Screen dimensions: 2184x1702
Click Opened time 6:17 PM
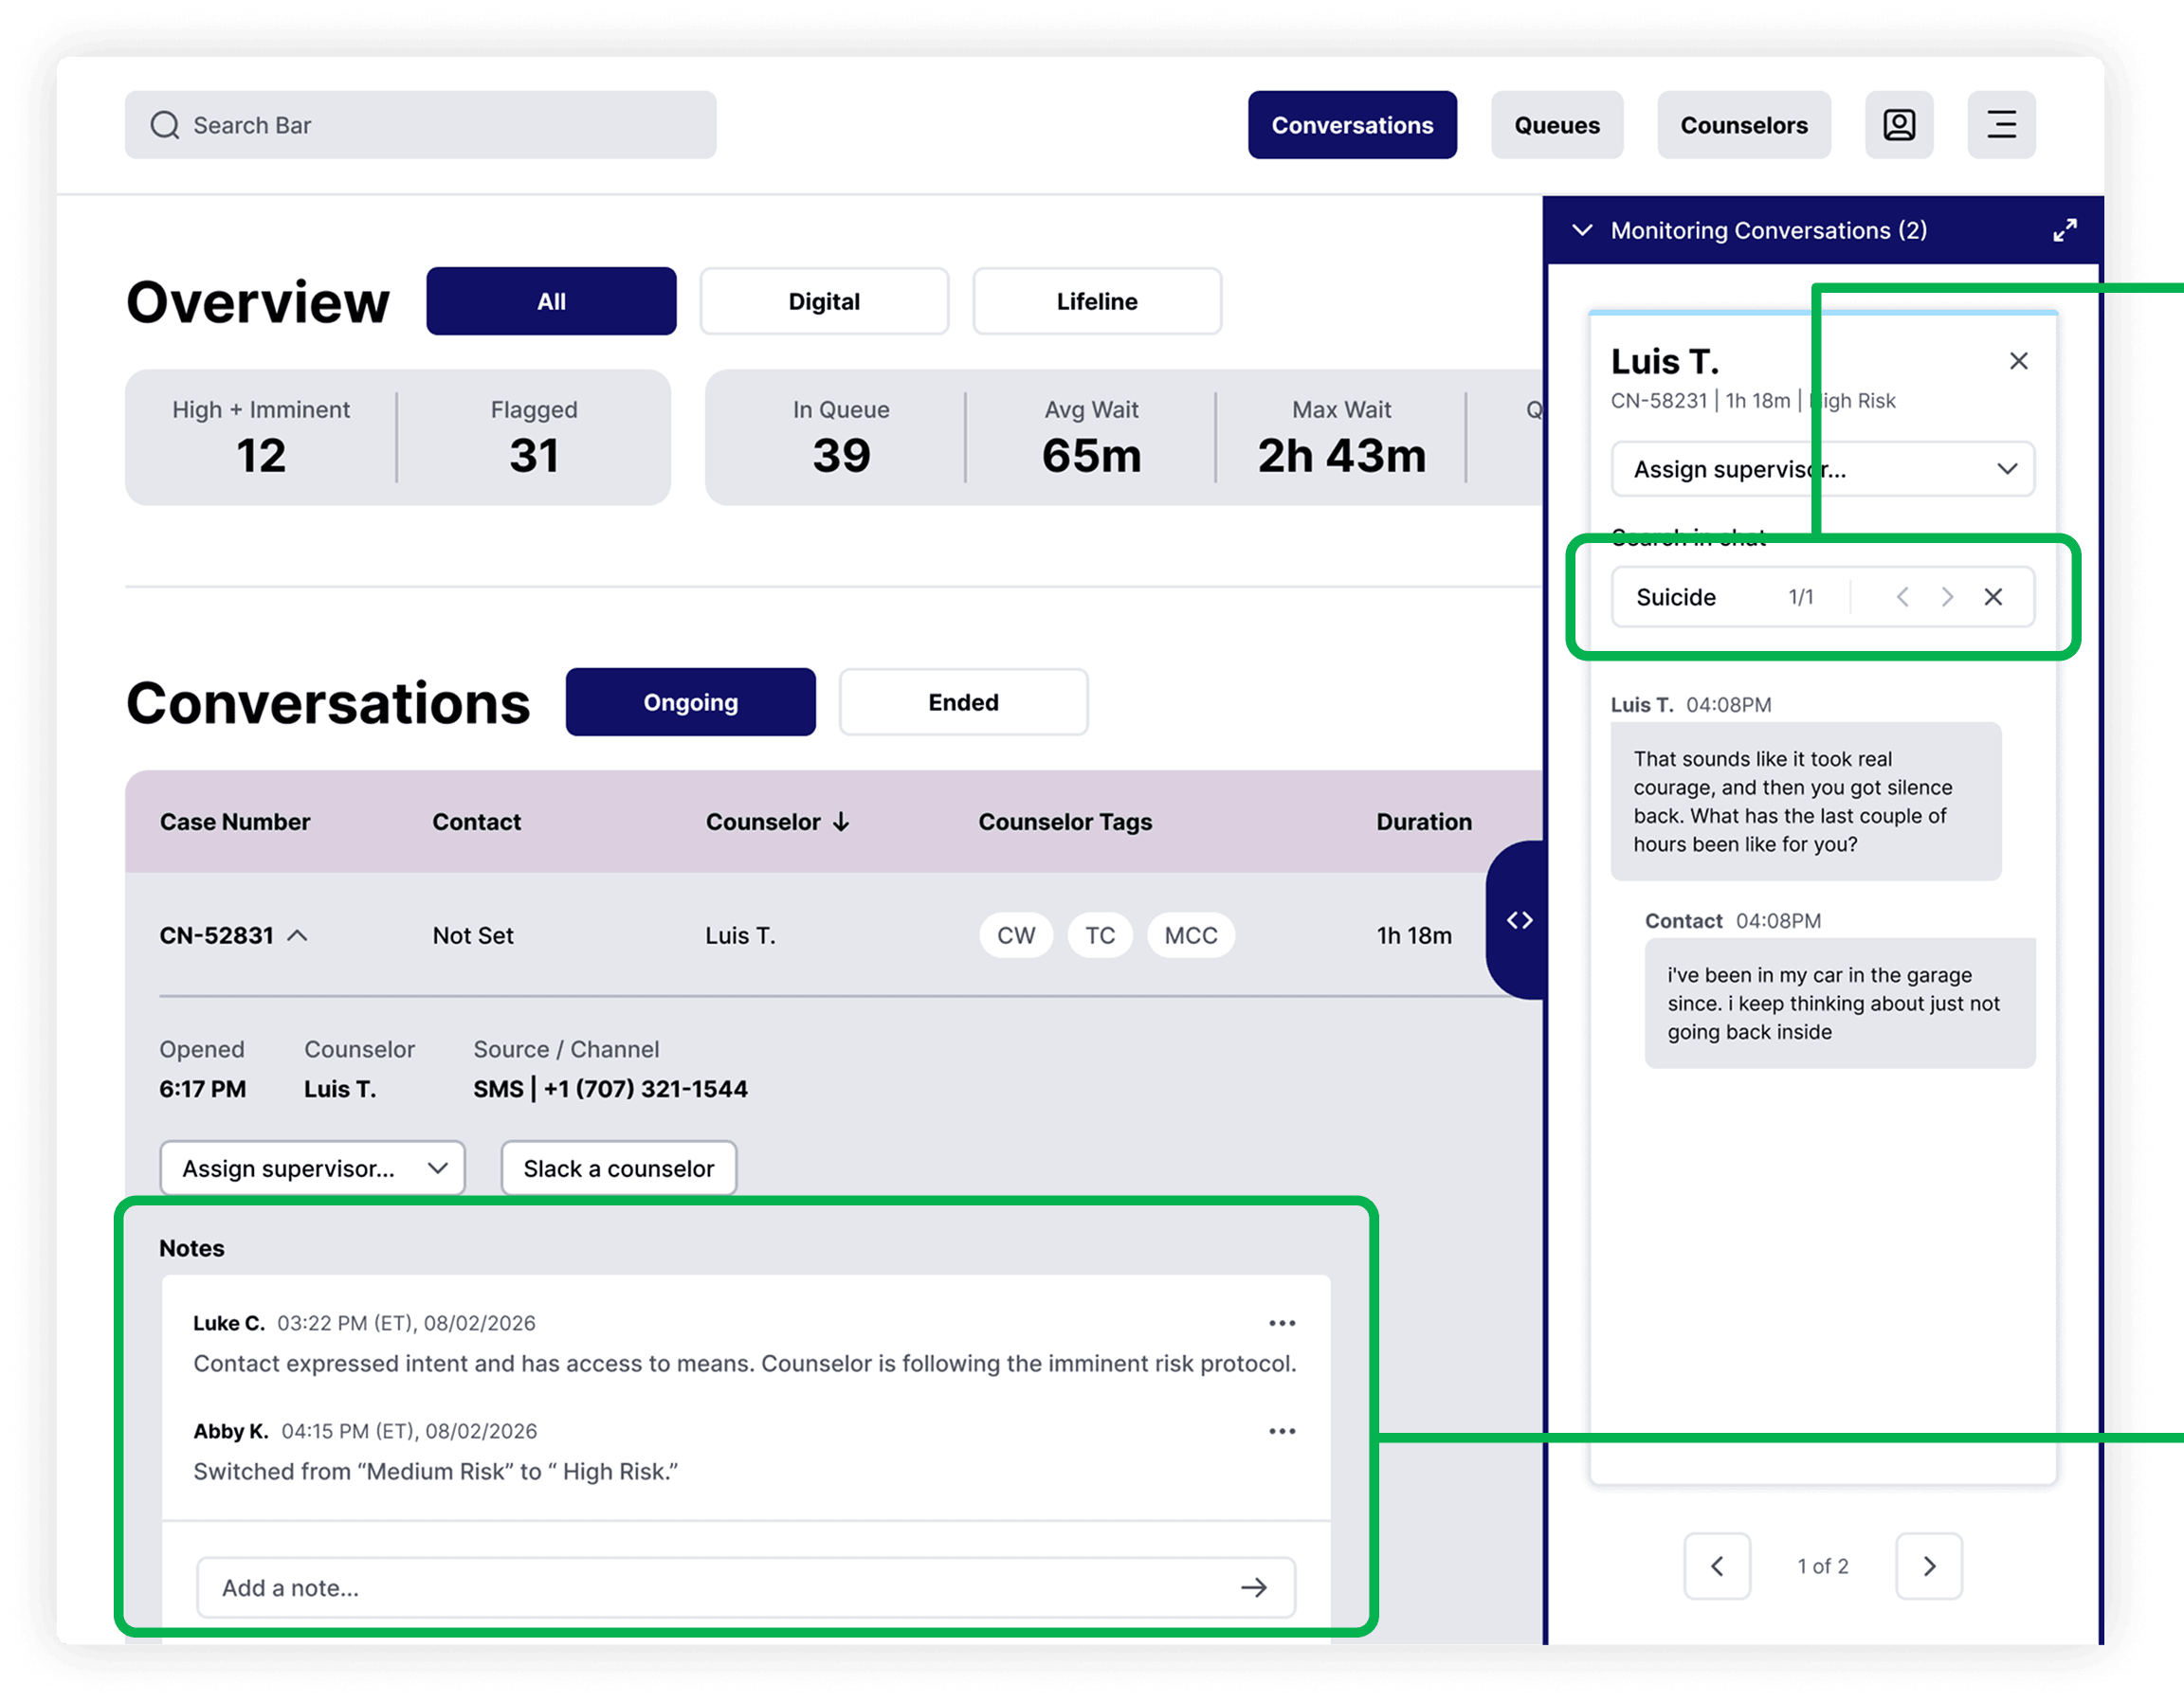203,1089
